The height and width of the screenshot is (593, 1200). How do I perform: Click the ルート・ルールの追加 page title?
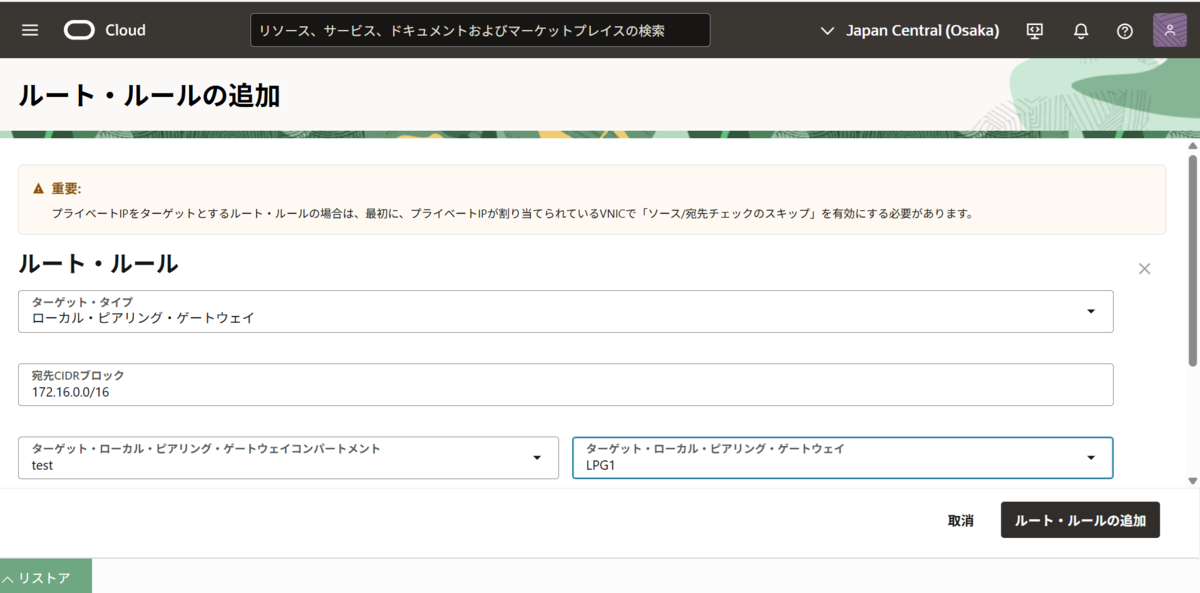click(149, 96)
